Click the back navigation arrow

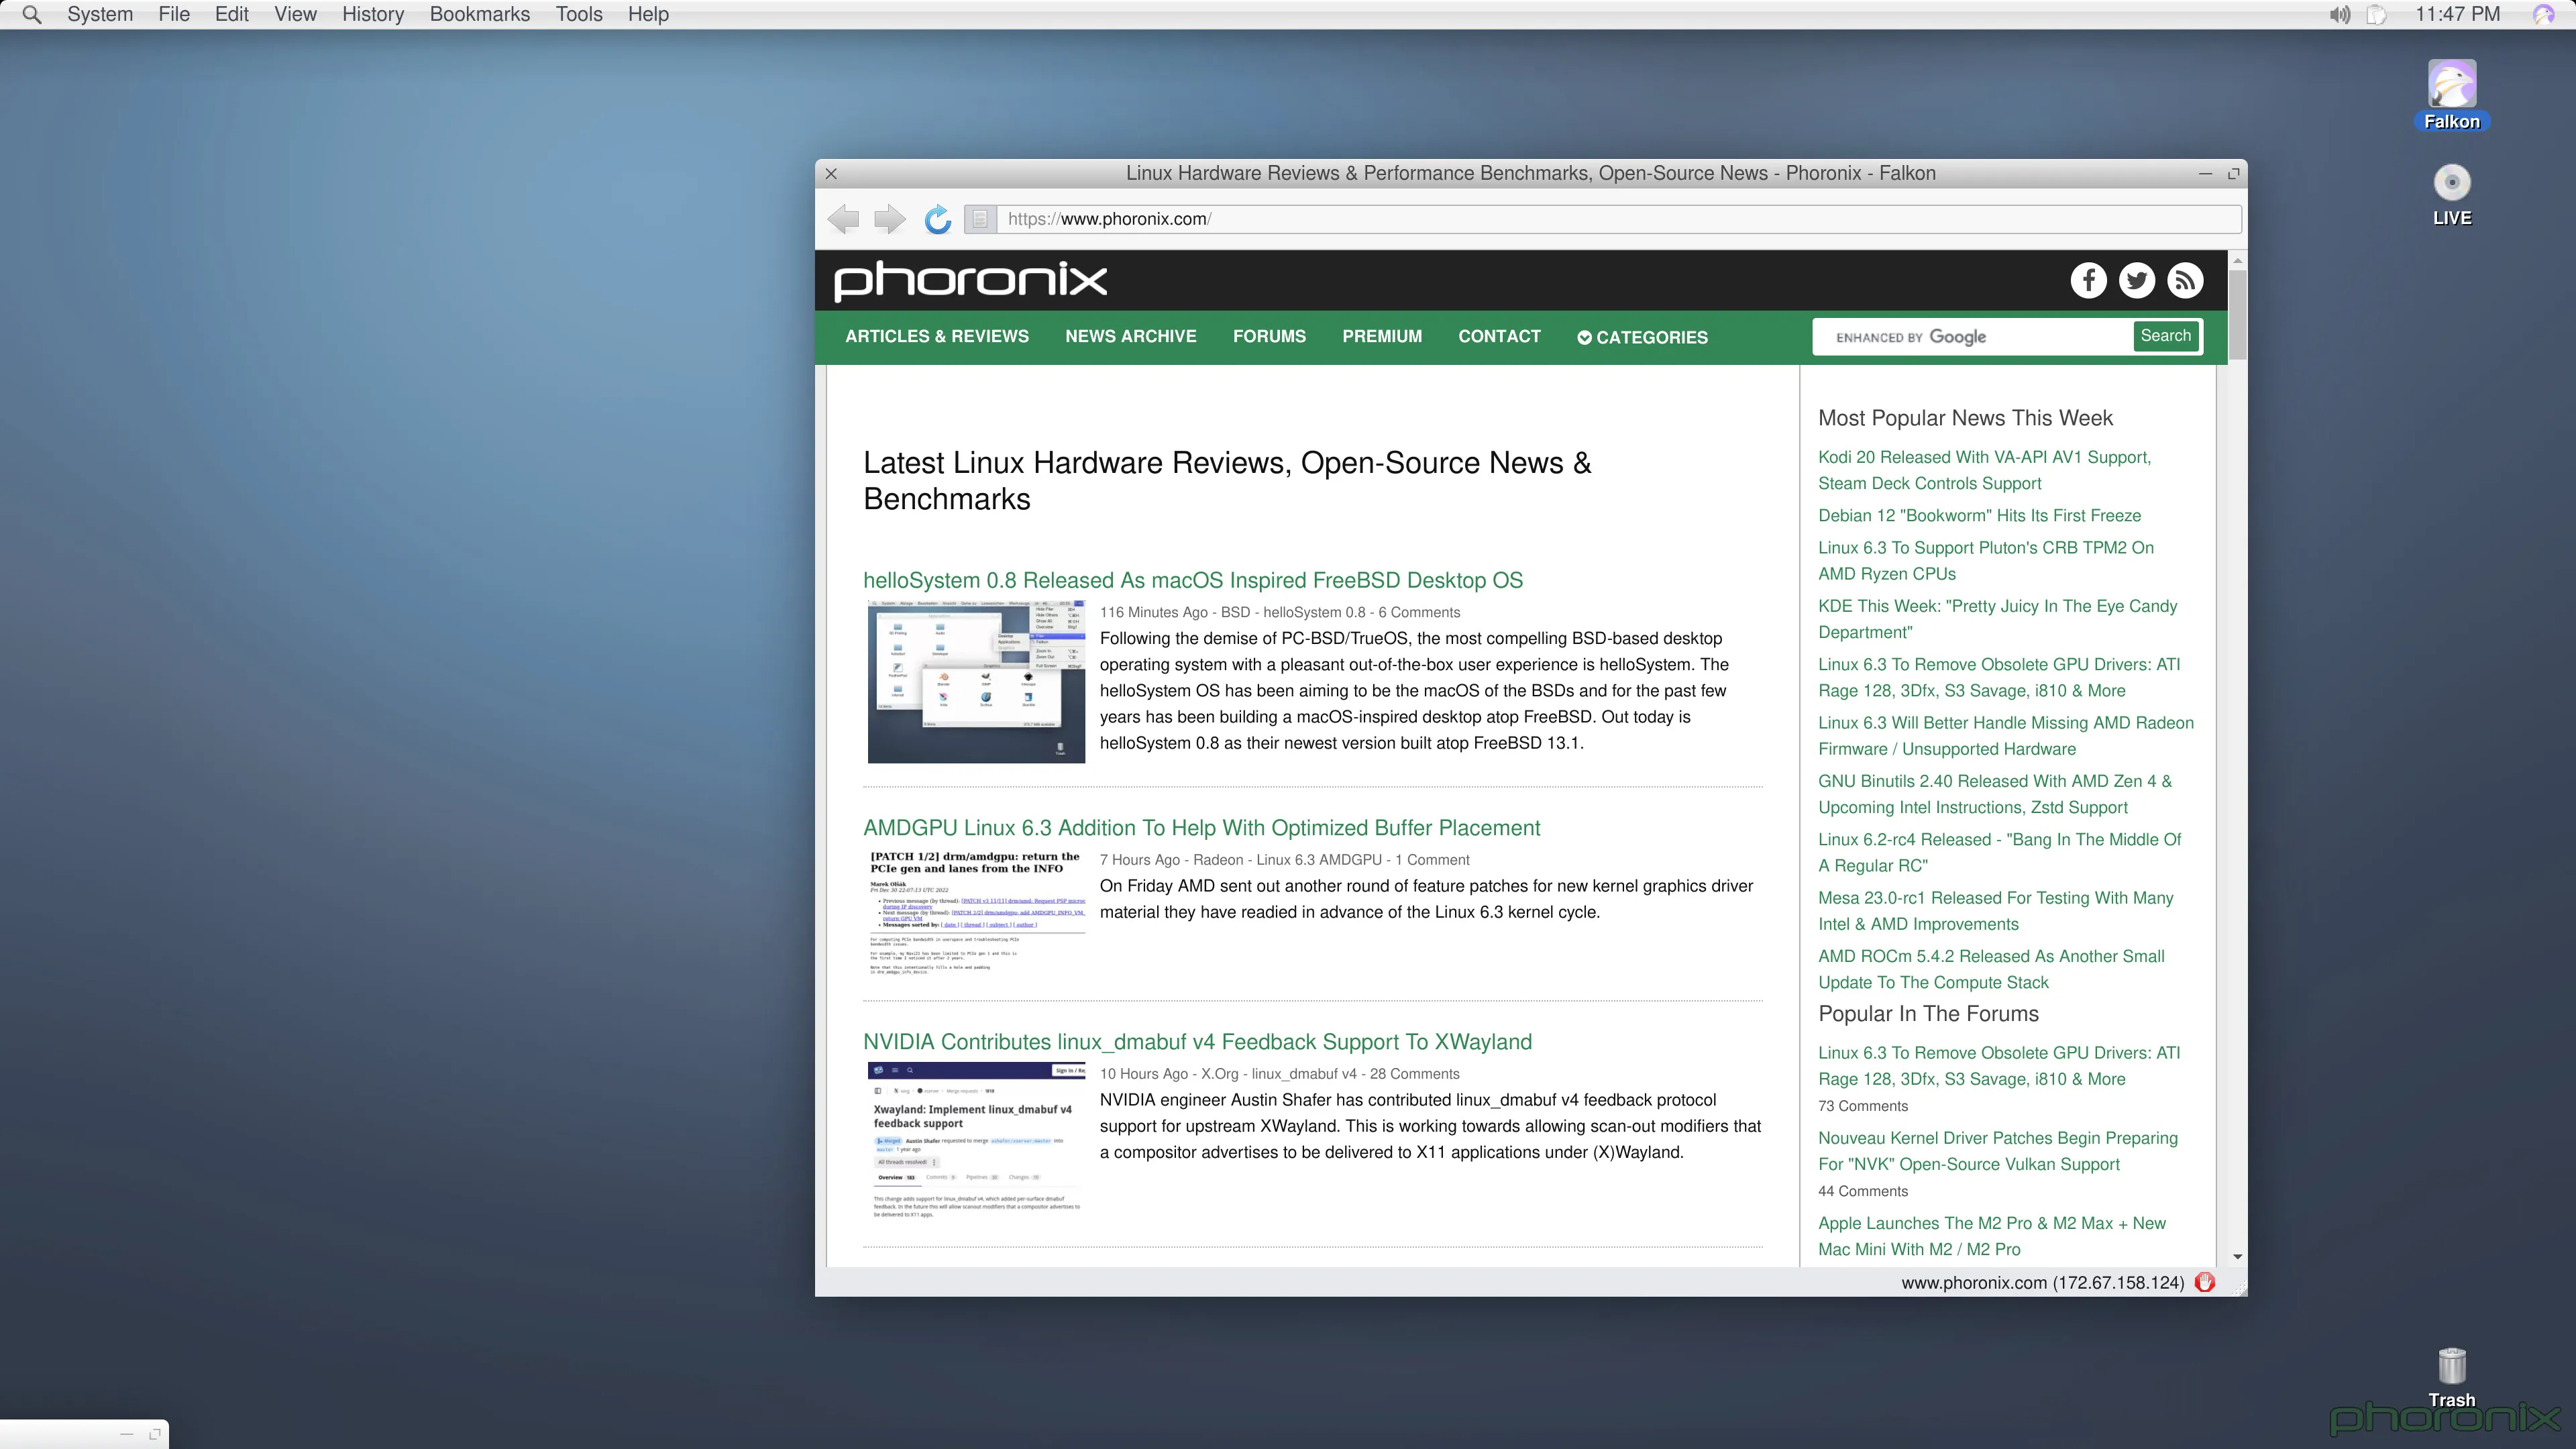843,219
